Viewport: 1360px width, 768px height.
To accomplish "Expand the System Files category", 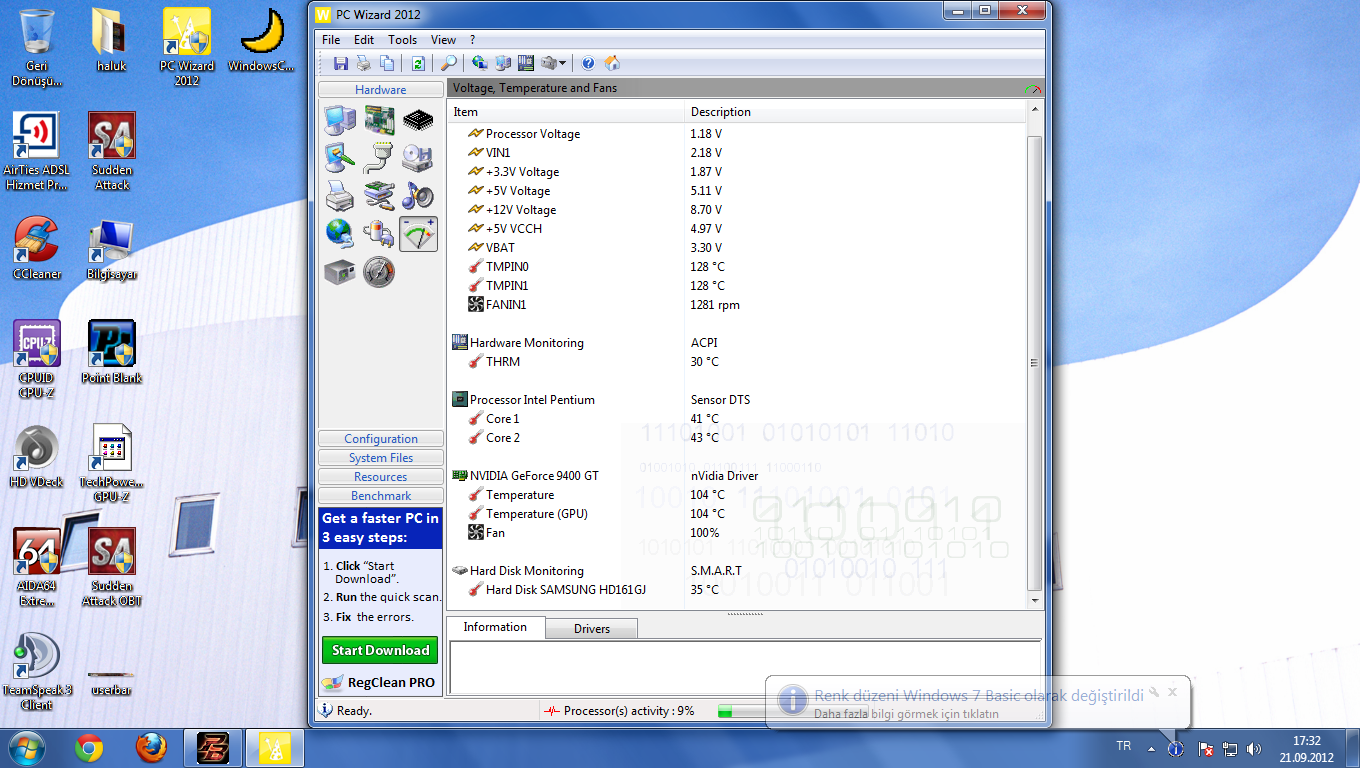I will tap(380, 458).
